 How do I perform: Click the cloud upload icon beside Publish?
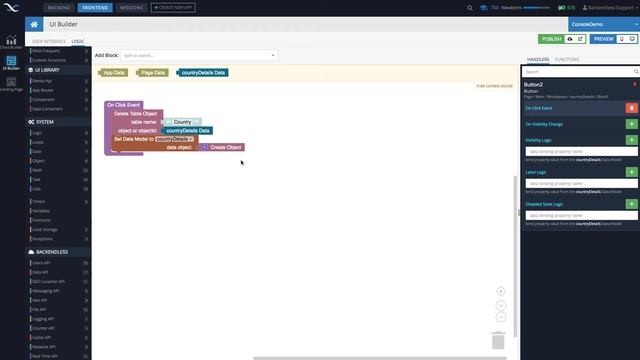click(x=570, y=39)
